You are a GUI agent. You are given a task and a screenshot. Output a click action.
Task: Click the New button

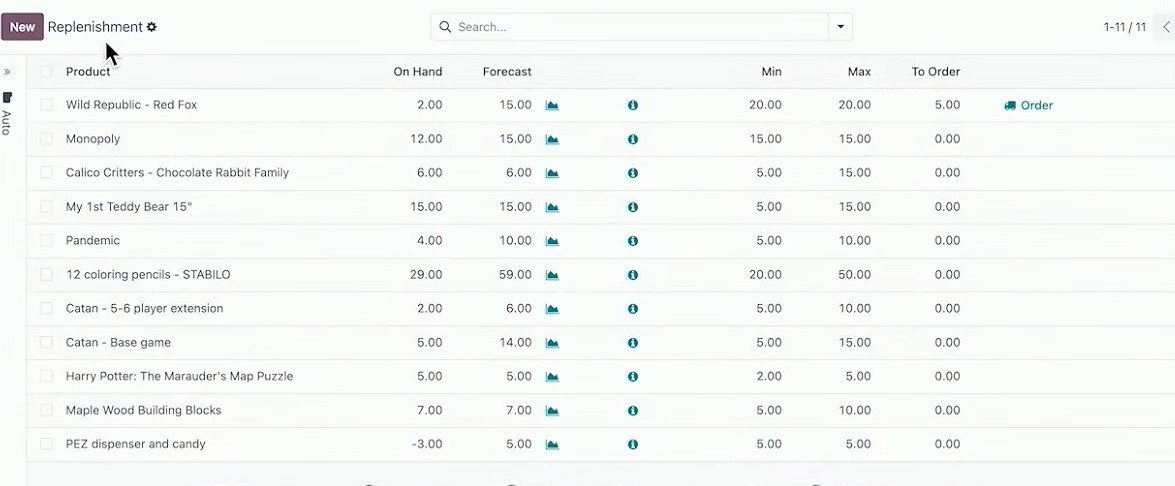[x=22, y=27]
